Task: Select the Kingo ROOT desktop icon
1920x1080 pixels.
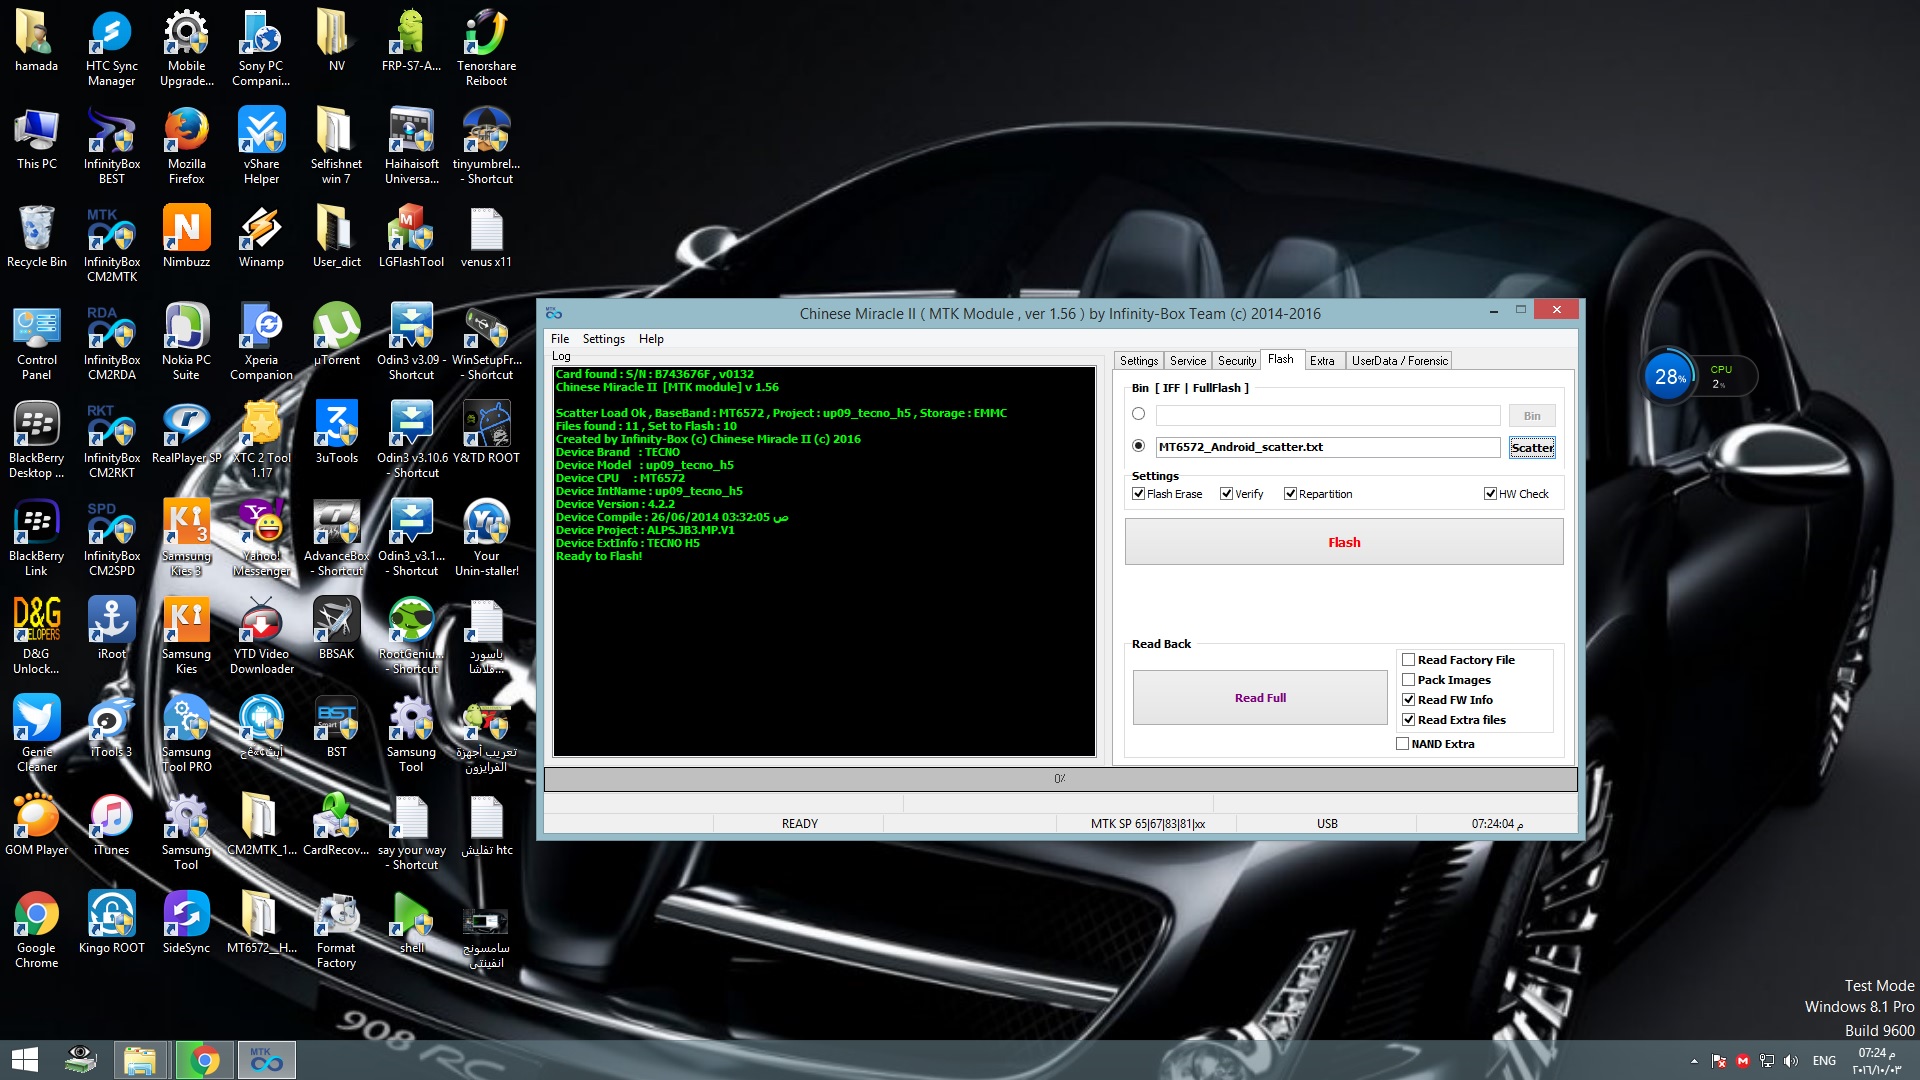Action: (x=111, y=923)
